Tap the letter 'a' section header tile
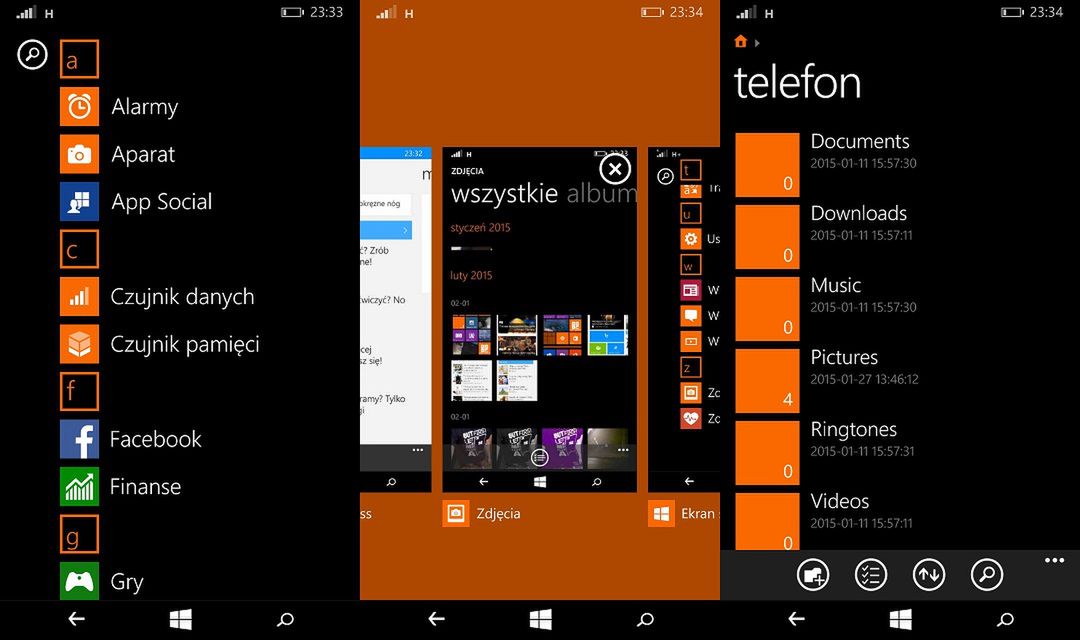Image resolution: width=1080 pixels, height=640 pixels. coord(79,59)
